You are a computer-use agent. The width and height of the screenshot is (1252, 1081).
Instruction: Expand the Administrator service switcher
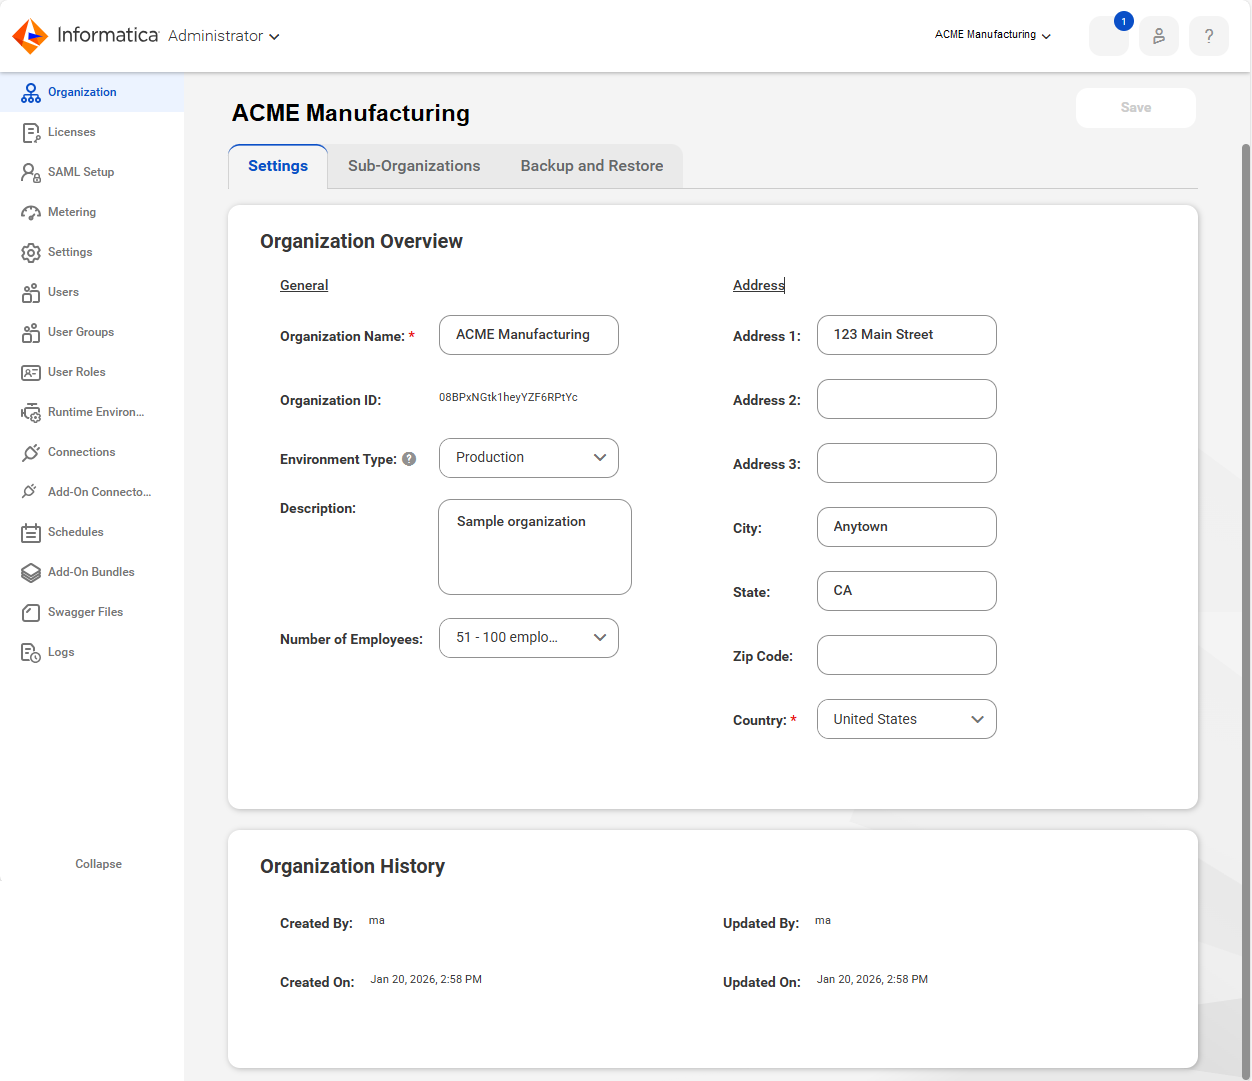(224, 36)
